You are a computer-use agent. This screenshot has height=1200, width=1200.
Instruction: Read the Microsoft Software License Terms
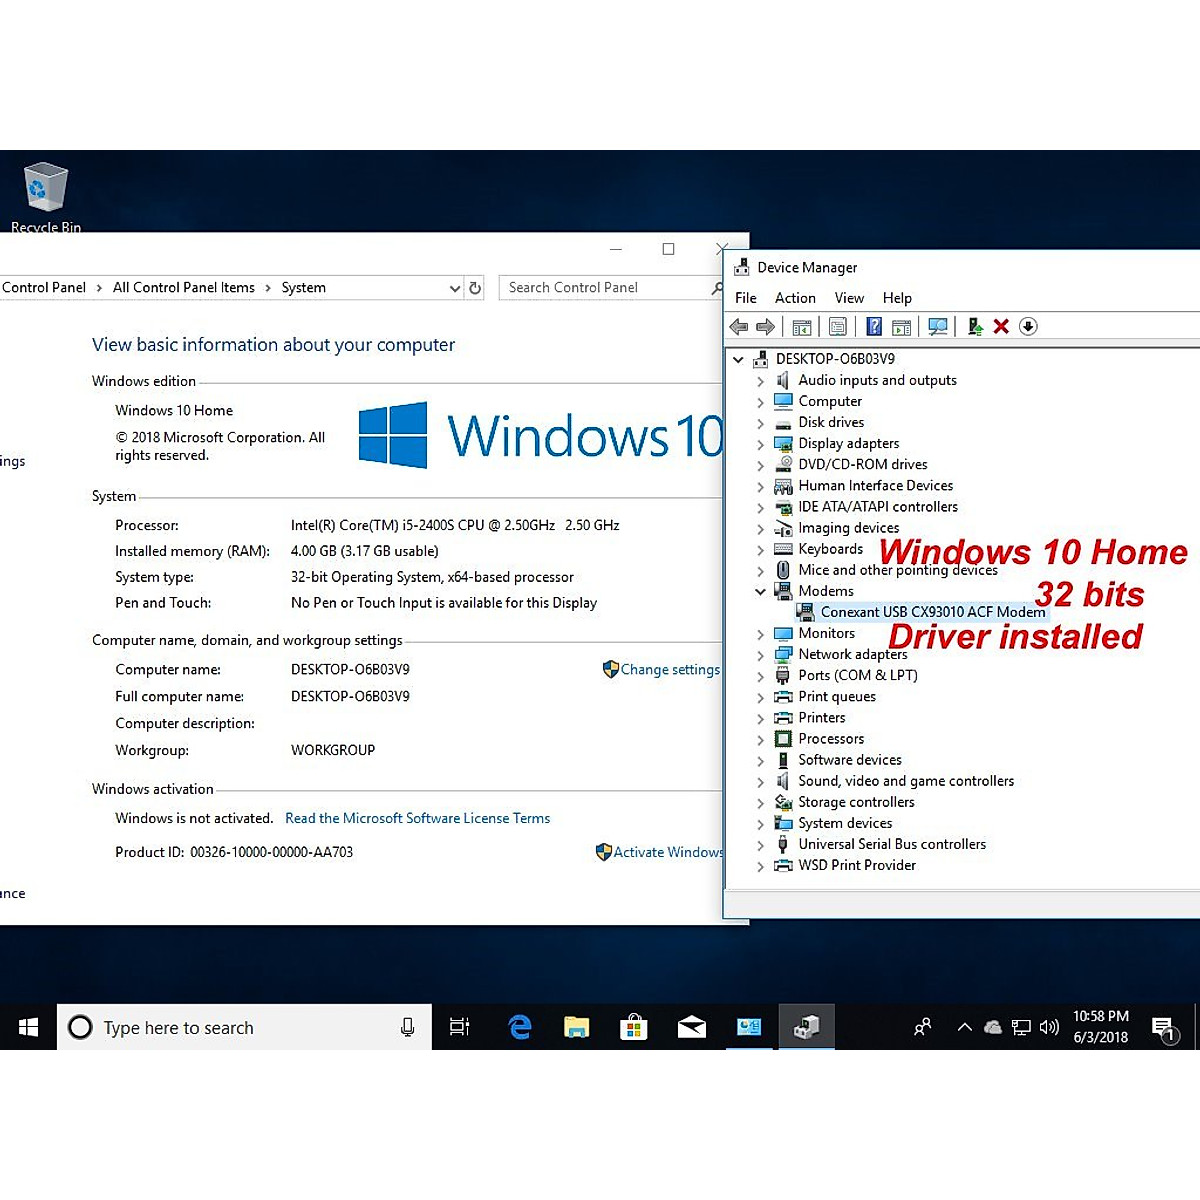417,818
